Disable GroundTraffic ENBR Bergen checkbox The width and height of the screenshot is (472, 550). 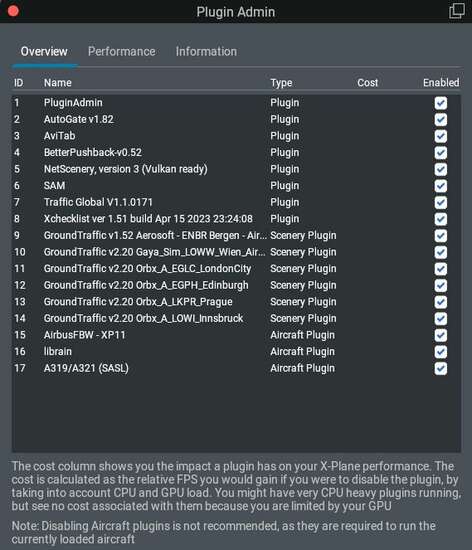click(441, 236)
